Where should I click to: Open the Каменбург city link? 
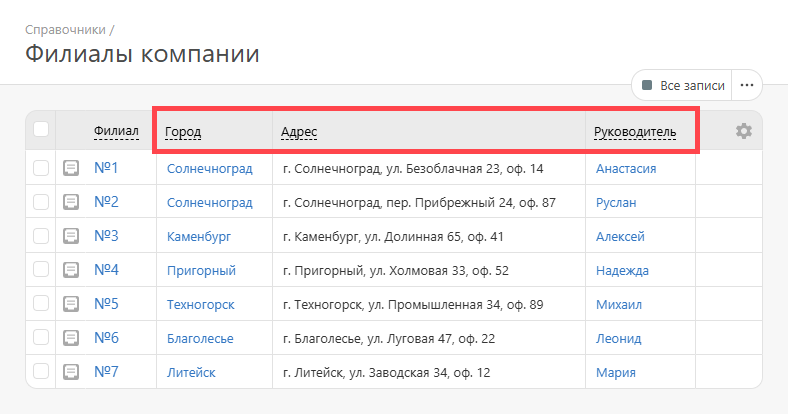pos(199,237)
